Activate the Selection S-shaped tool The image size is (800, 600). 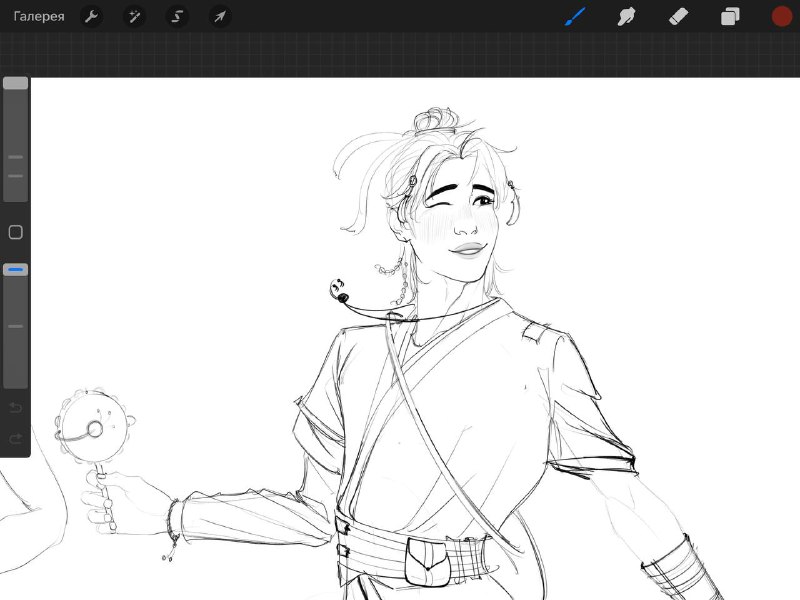(177, 16)
